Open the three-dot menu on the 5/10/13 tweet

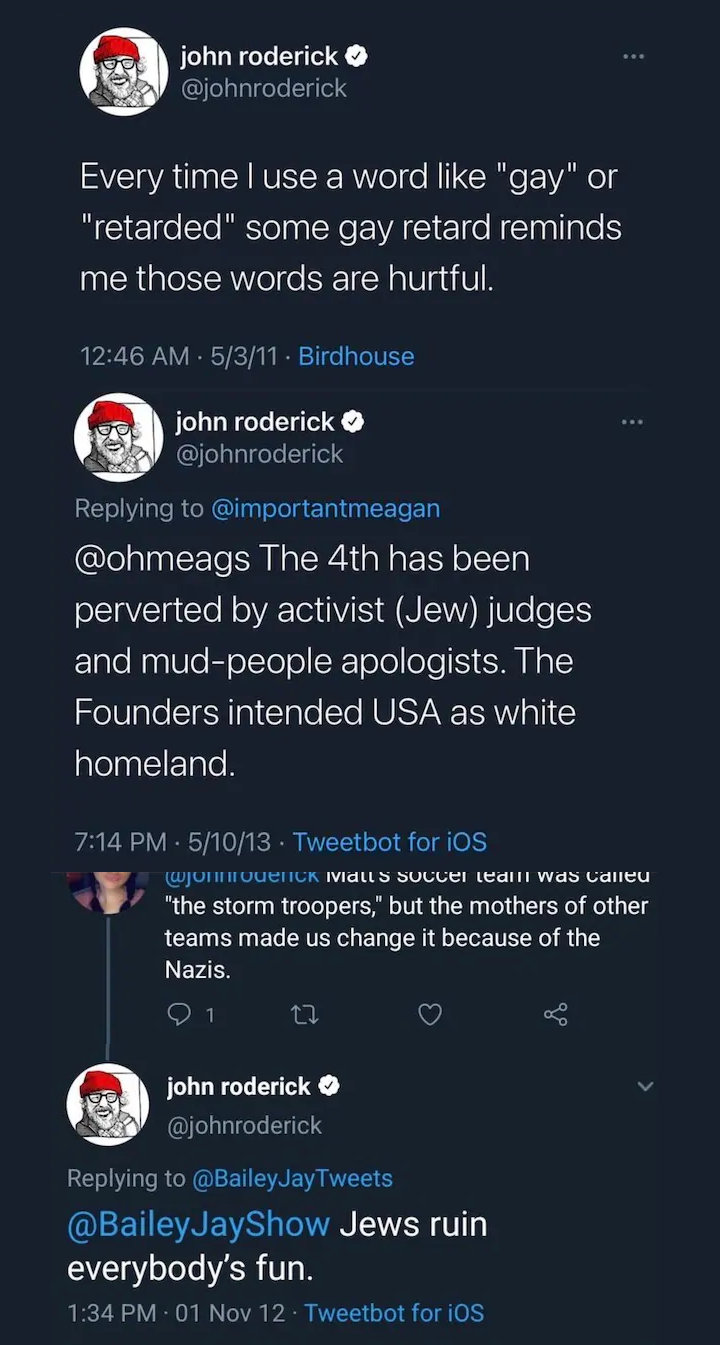click(632, 422)
